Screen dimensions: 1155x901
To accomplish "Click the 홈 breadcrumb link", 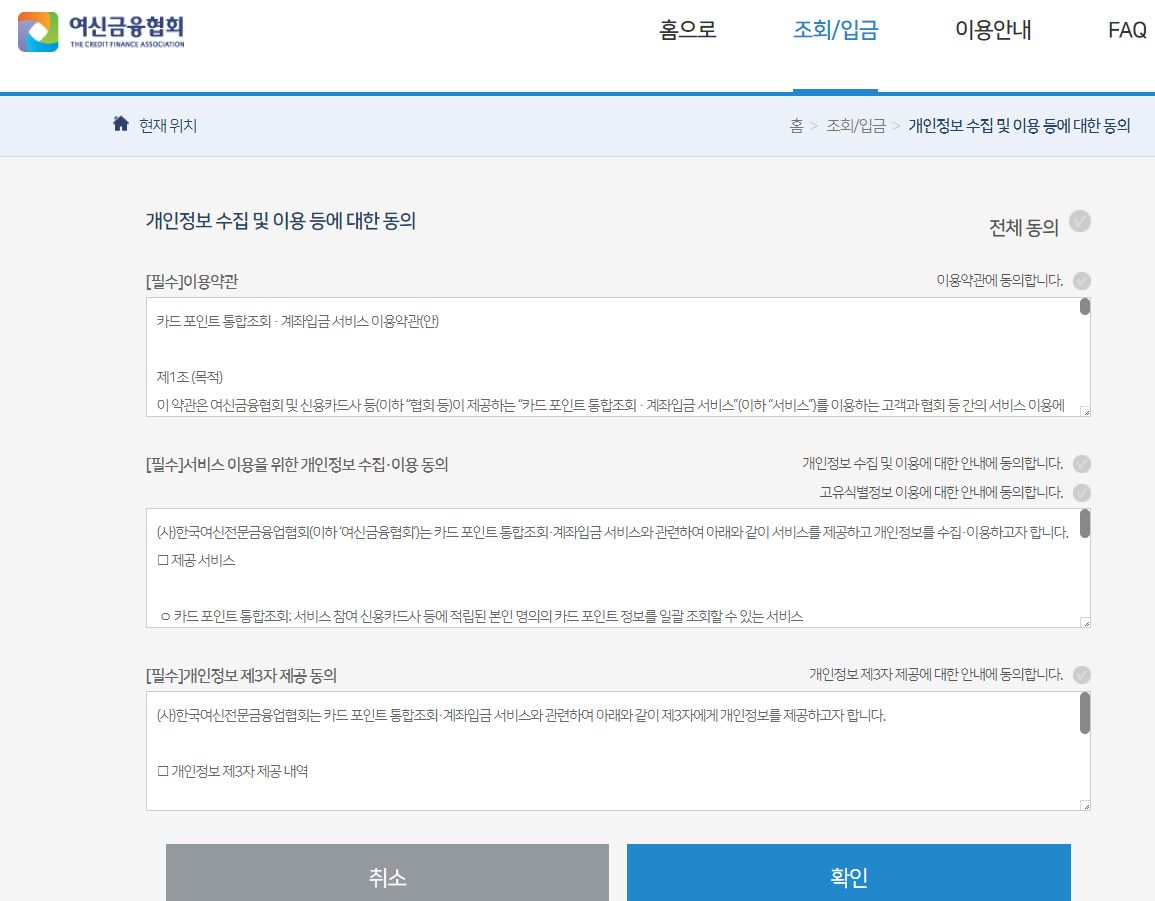I will point(796,126).
